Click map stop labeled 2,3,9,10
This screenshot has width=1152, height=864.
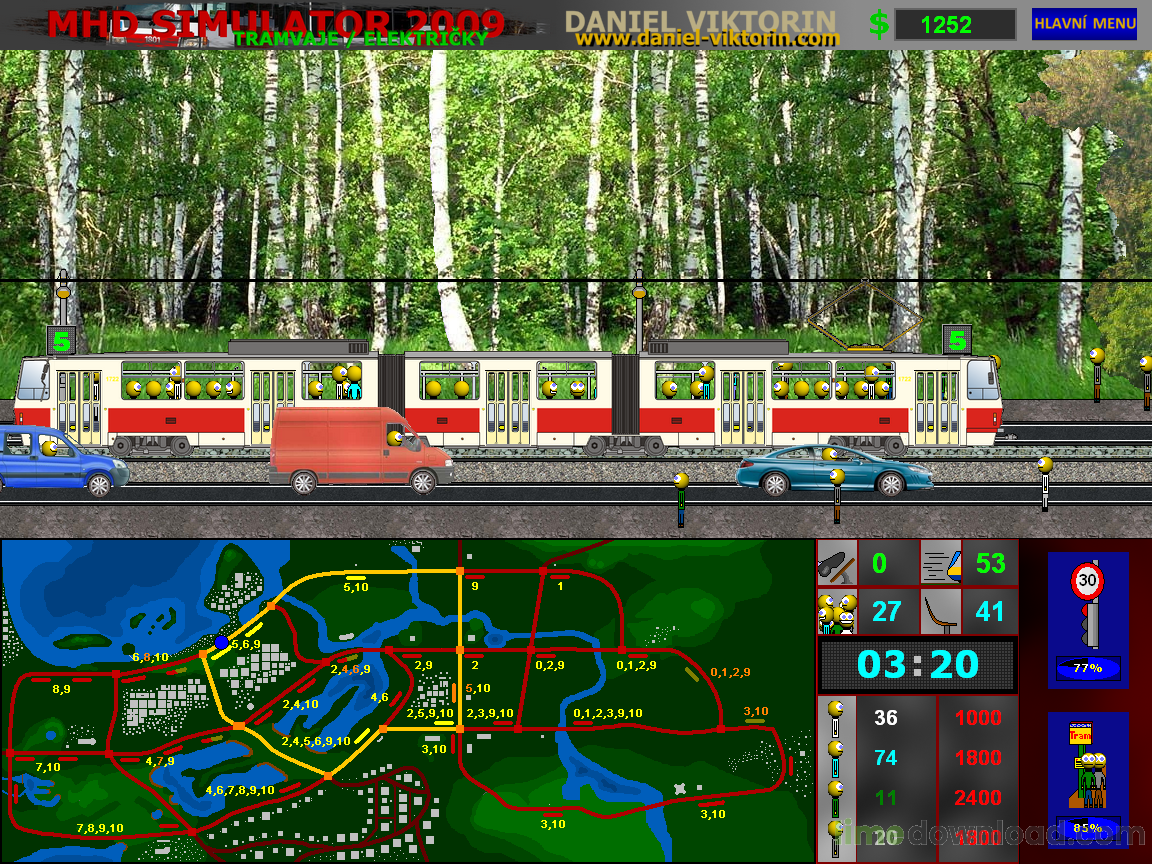click(490, 713)
